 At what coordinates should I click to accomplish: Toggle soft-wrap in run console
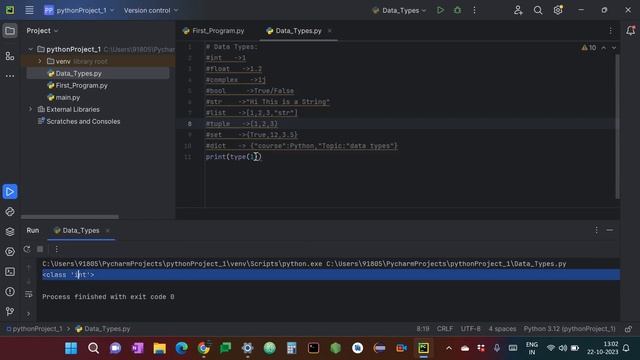click(29, 294)
